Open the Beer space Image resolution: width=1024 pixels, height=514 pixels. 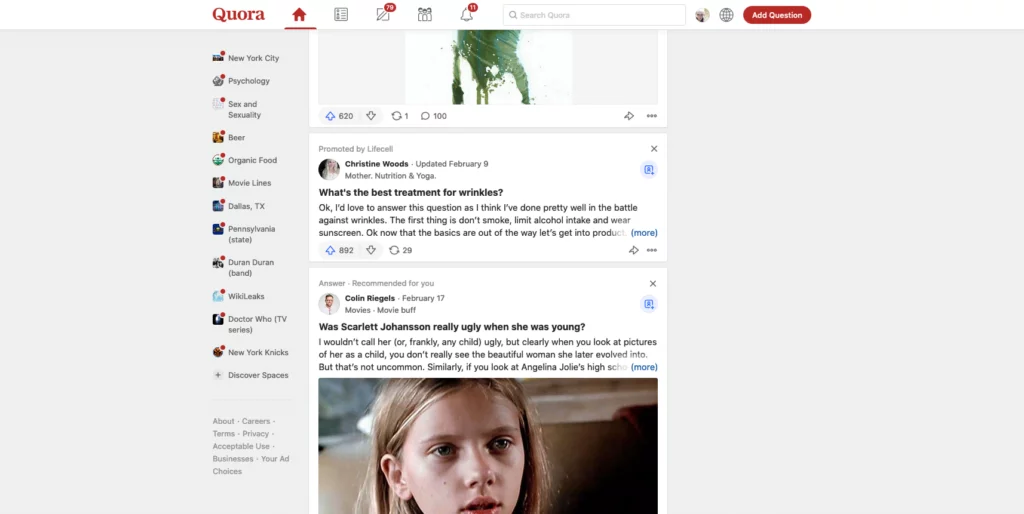[229, 138]
